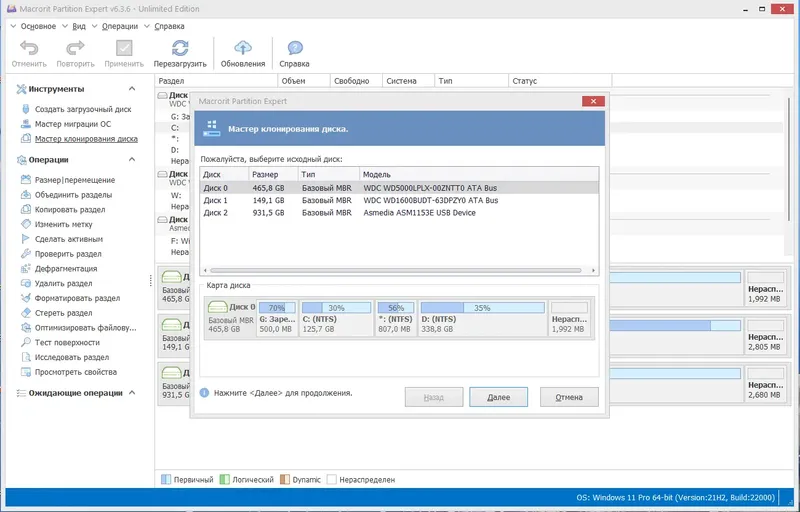Click the Отмена button
The width and height of the screenshot is (800, 512).
click(569, 397)
